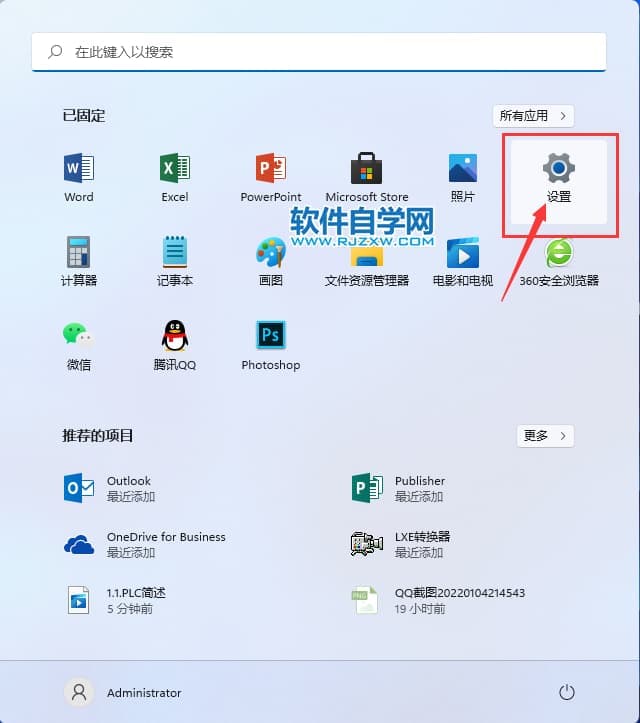
Task: Open 设置 (Settings) gear icon
Action: (558, 169)
